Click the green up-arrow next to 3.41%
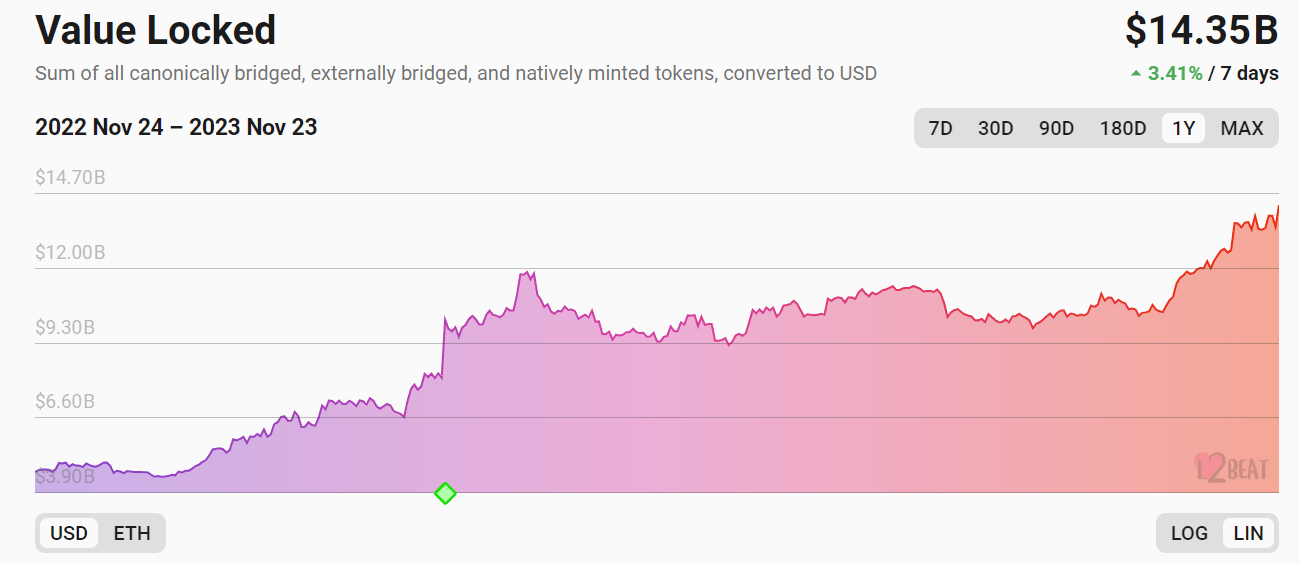 pyautogui.click(x=1135, y=73)
